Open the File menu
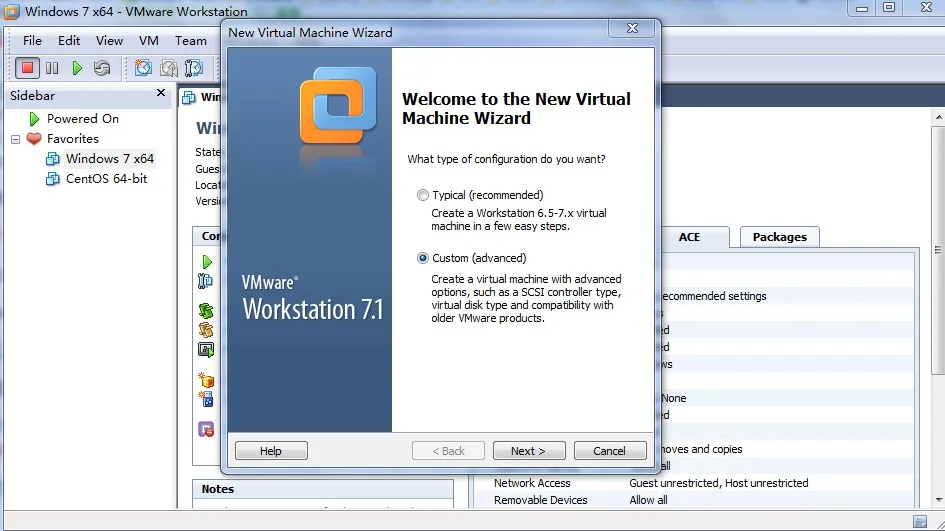 [x=32, y=40]
